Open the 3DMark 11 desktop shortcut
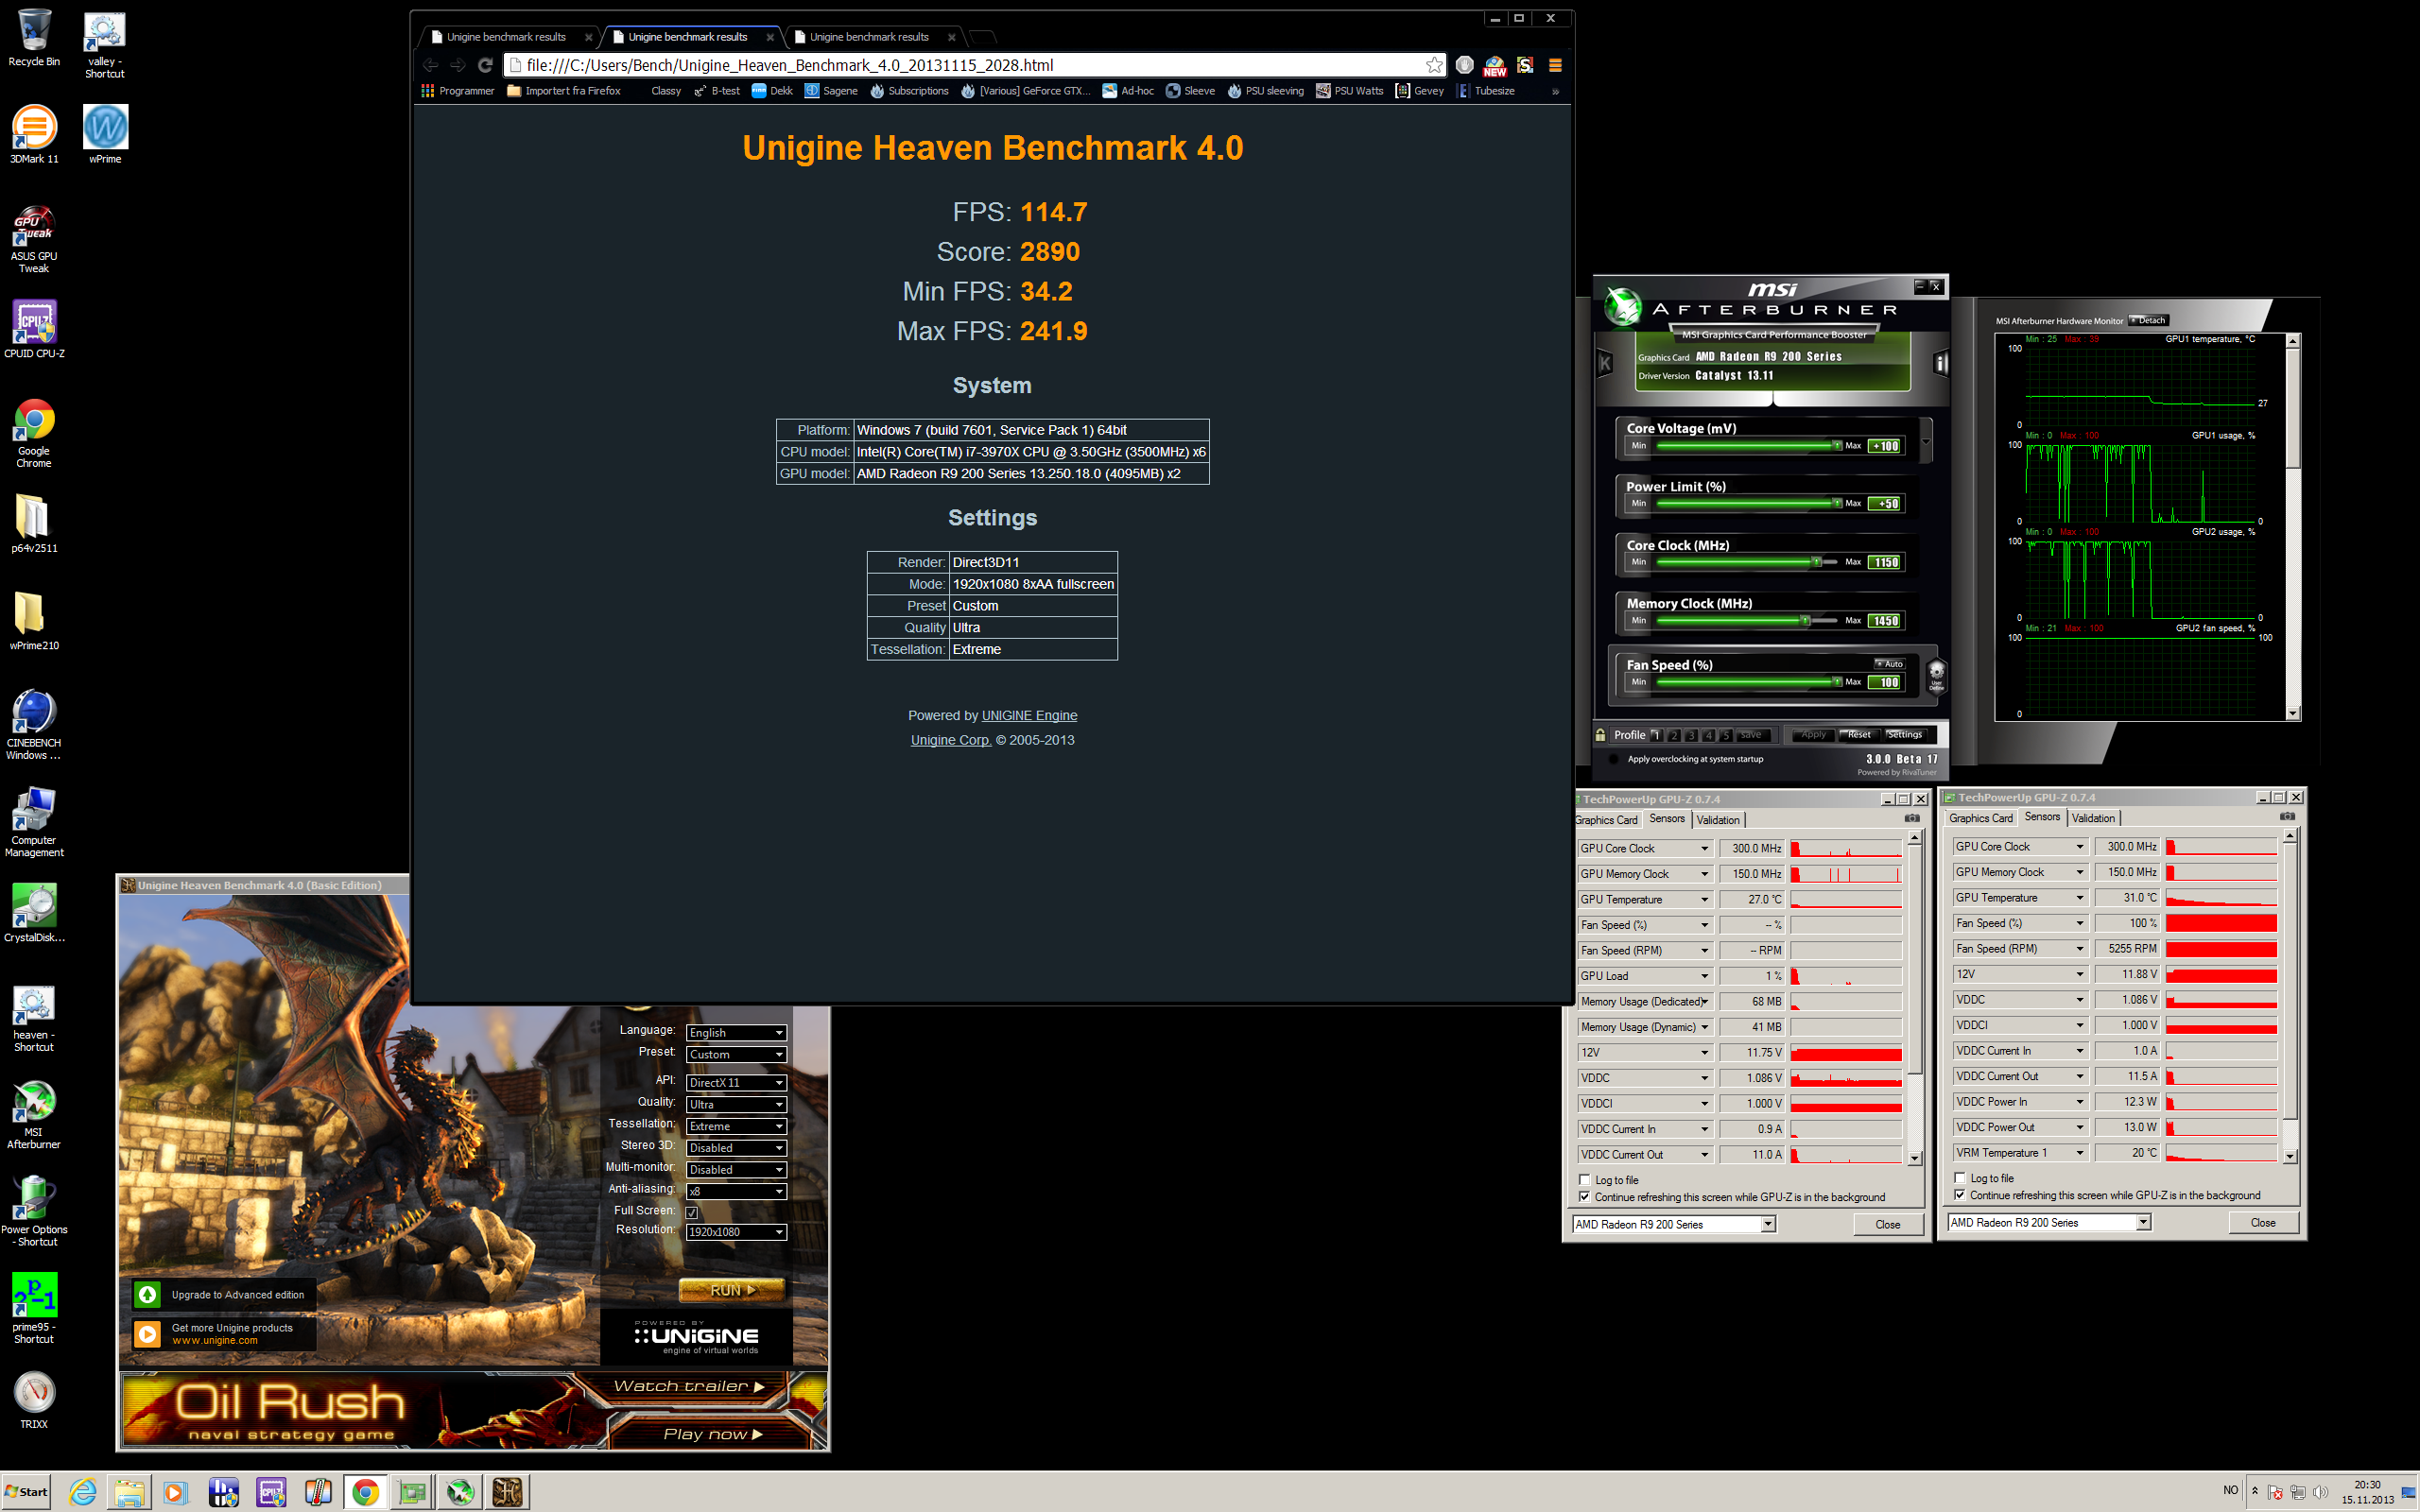2420x1512 pixels. 34,134
